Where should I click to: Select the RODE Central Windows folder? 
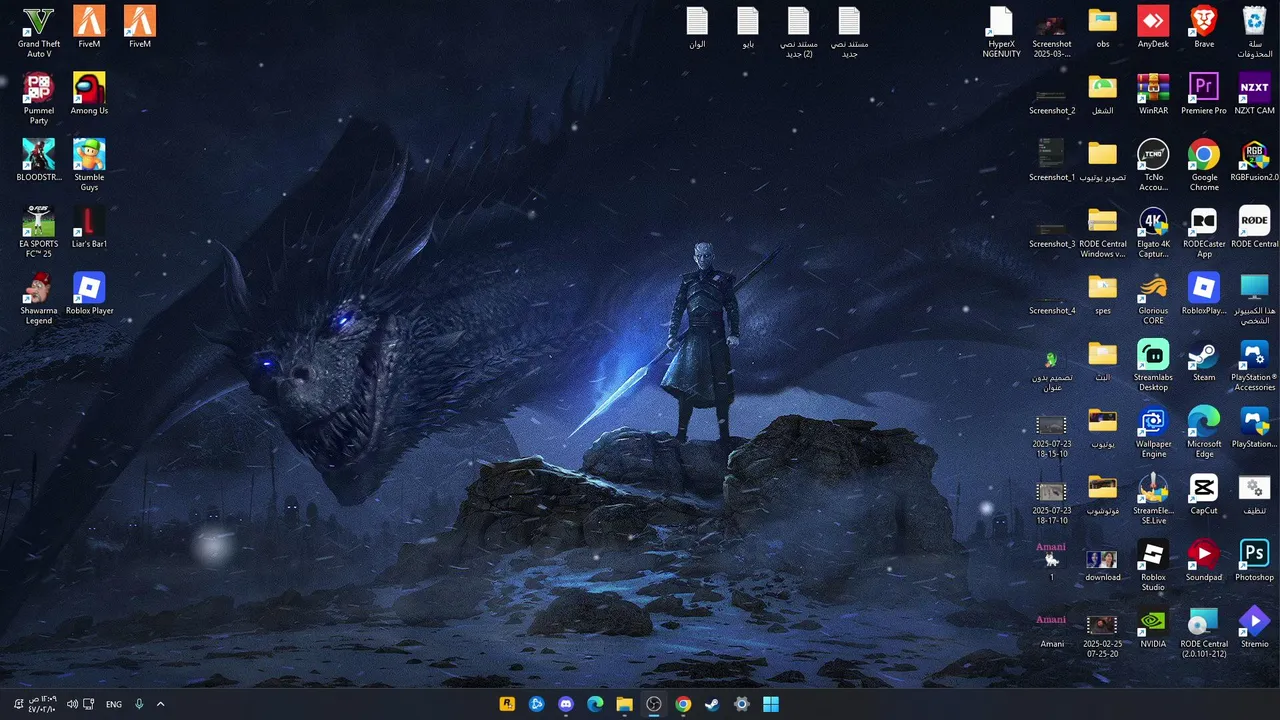1102,231
